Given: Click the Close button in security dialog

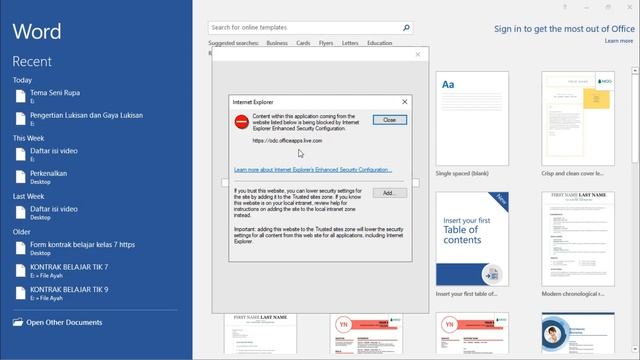Looking at the screenshot, I should tap(389, 120).
